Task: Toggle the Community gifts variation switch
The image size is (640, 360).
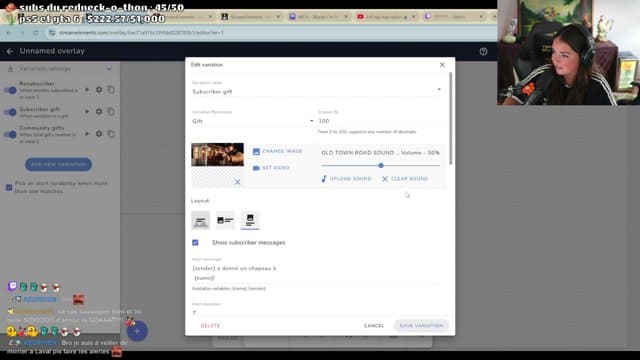Action: tap(10, 134)
